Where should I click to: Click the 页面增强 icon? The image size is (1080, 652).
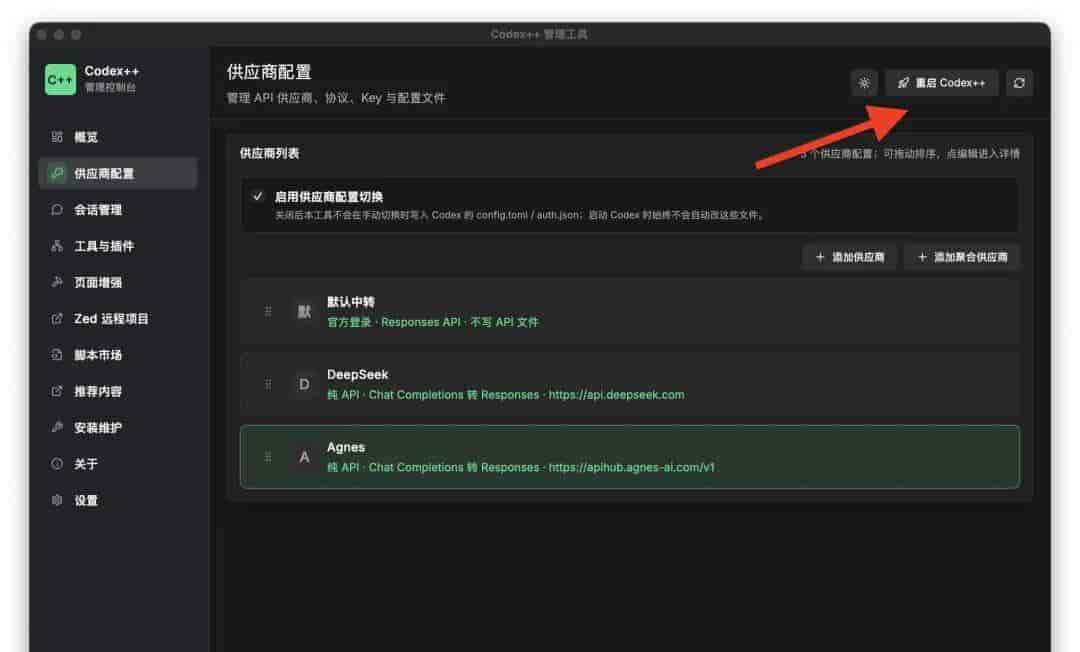pyautogui.click(x=57, y=282)
